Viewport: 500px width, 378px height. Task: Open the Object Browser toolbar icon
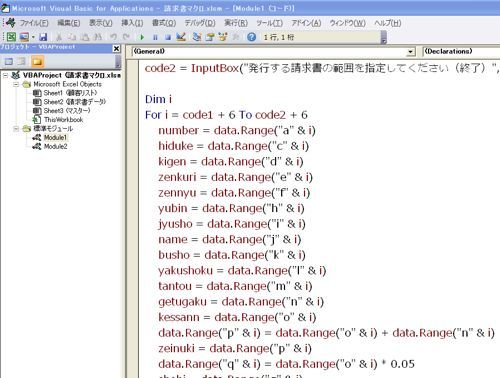[x=223, y=37]
